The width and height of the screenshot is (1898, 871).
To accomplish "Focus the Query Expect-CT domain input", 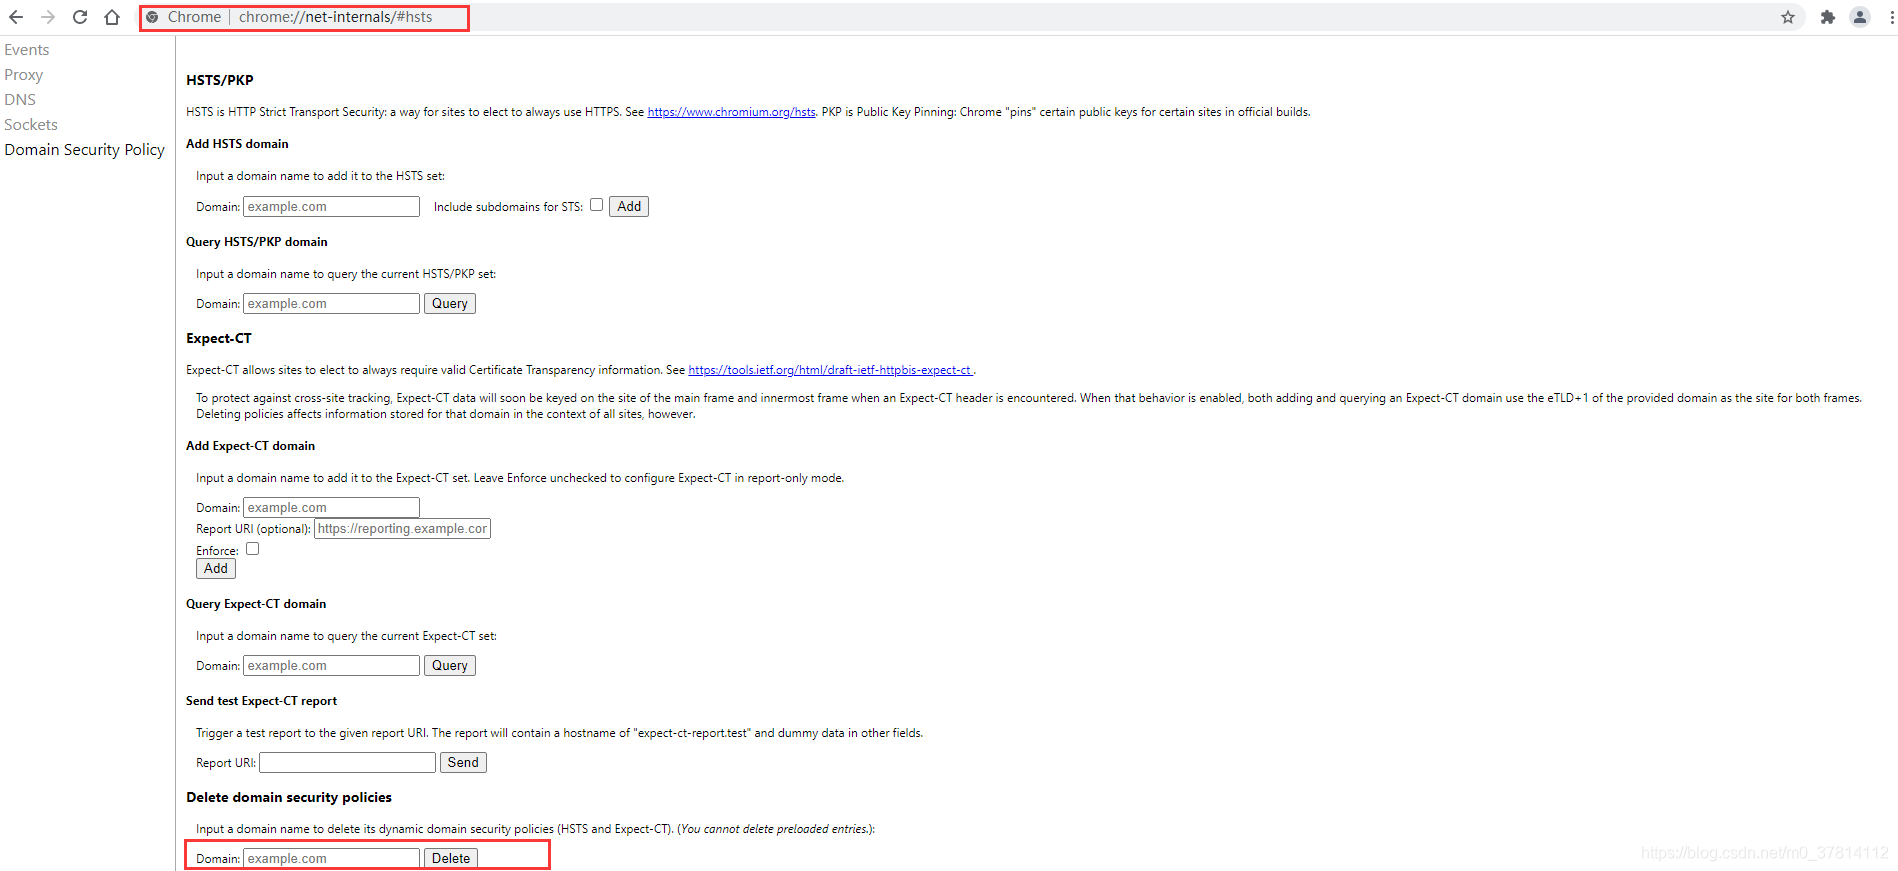I will (x=331, y=666).
